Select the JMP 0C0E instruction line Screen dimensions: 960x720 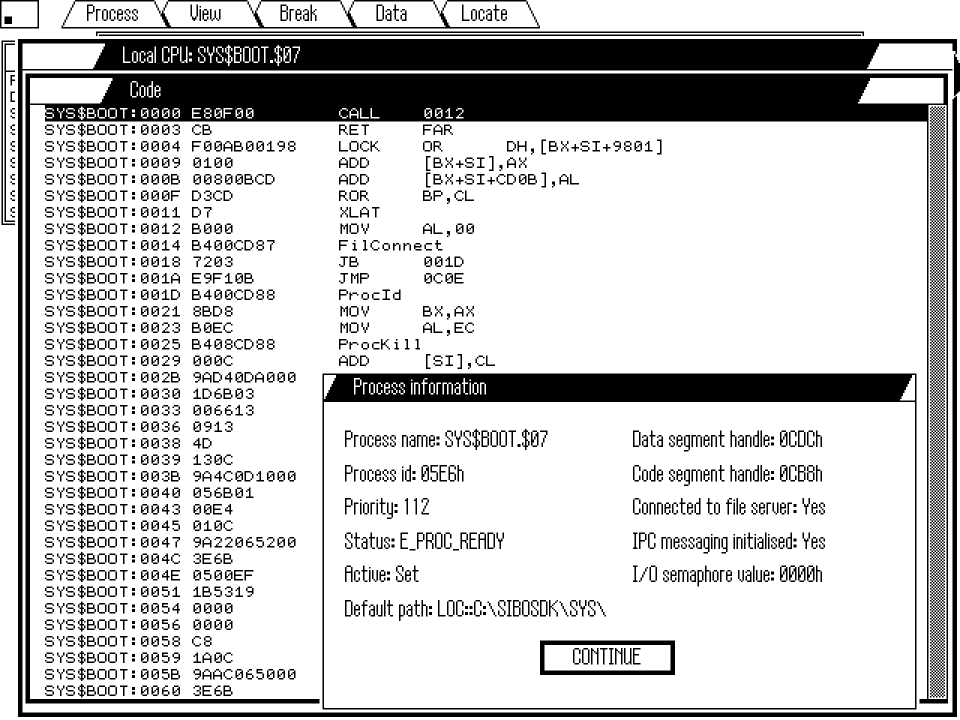click(x=400, y=278)
